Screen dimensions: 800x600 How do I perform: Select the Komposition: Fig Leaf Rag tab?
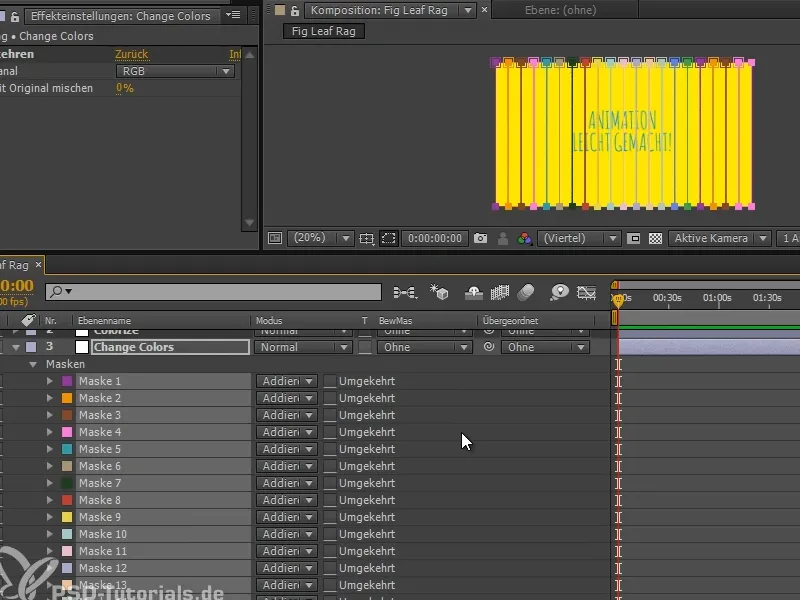click(x=379, y=10)
